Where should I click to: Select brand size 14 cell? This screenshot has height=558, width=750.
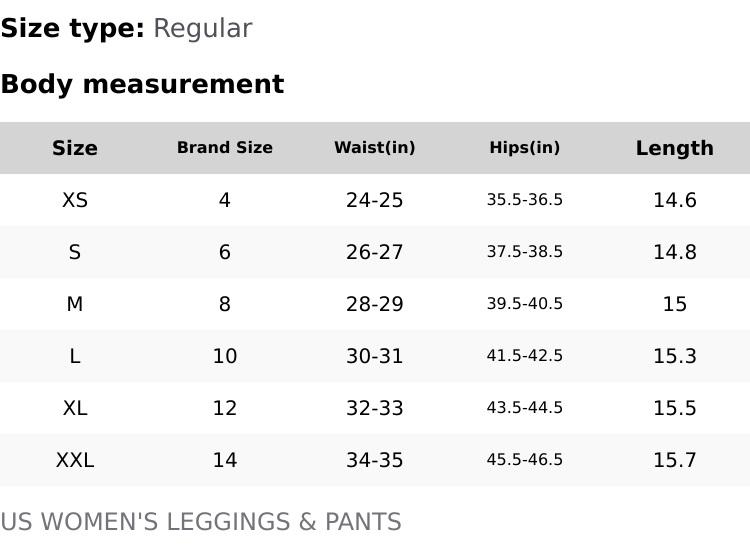[225, 460]
